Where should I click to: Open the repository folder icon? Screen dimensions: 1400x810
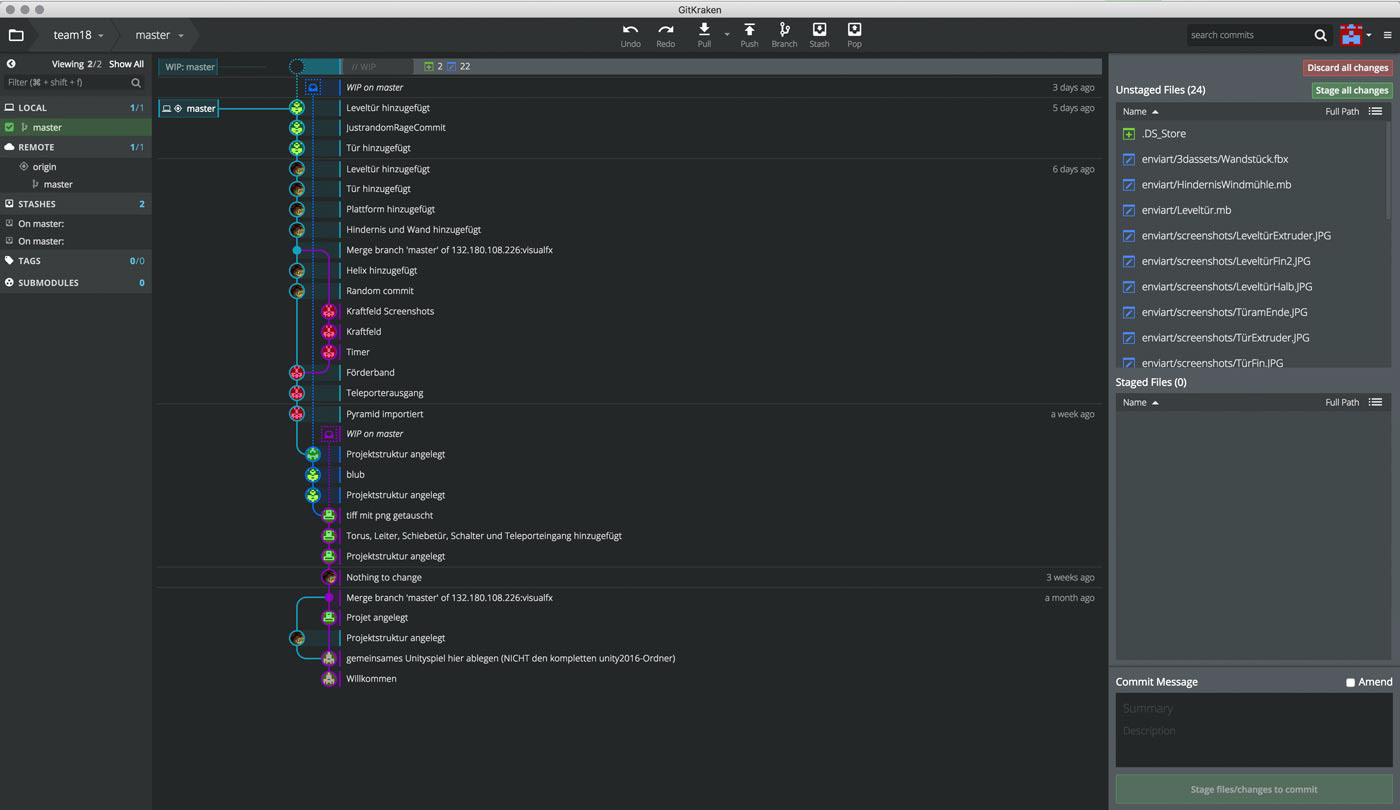tap(16, 35)
